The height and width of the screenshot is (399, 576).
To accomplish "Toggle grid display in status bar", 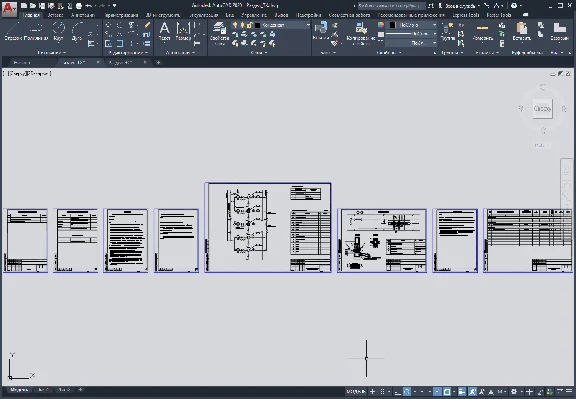I will 372,392.
